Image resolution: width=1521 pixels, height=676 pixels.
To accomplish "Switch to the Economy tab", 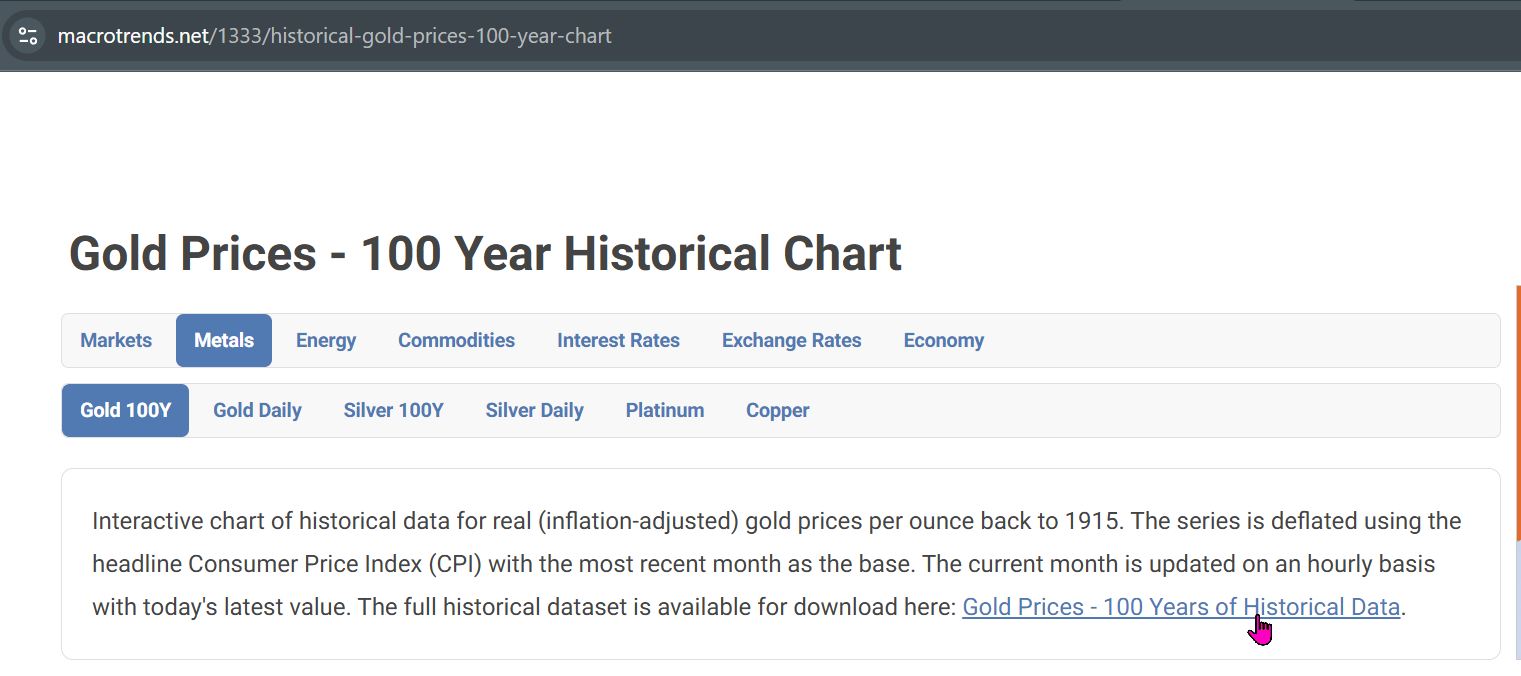I will click(943, 340).
